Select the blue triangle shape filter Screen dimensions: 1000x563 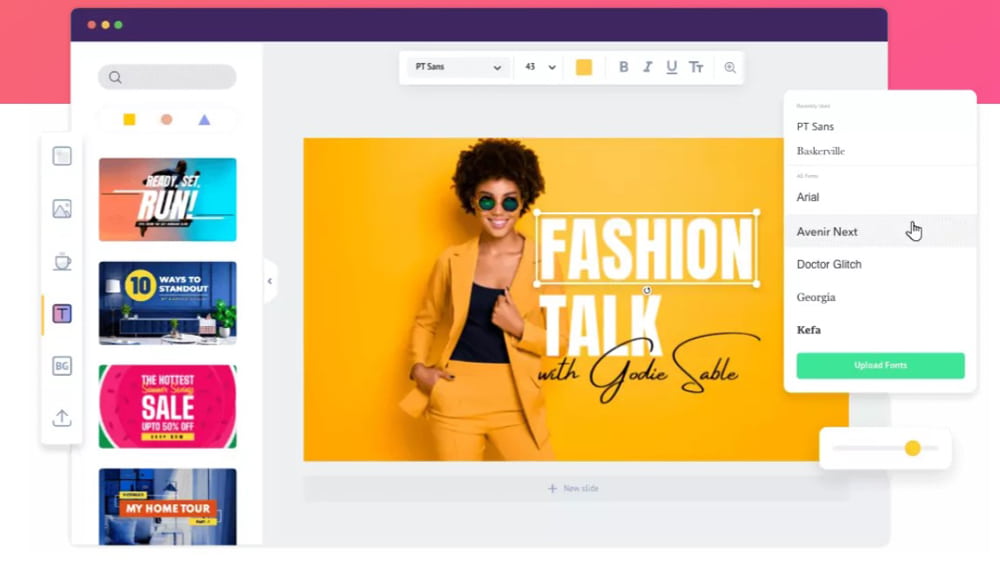tap(204, 119)
